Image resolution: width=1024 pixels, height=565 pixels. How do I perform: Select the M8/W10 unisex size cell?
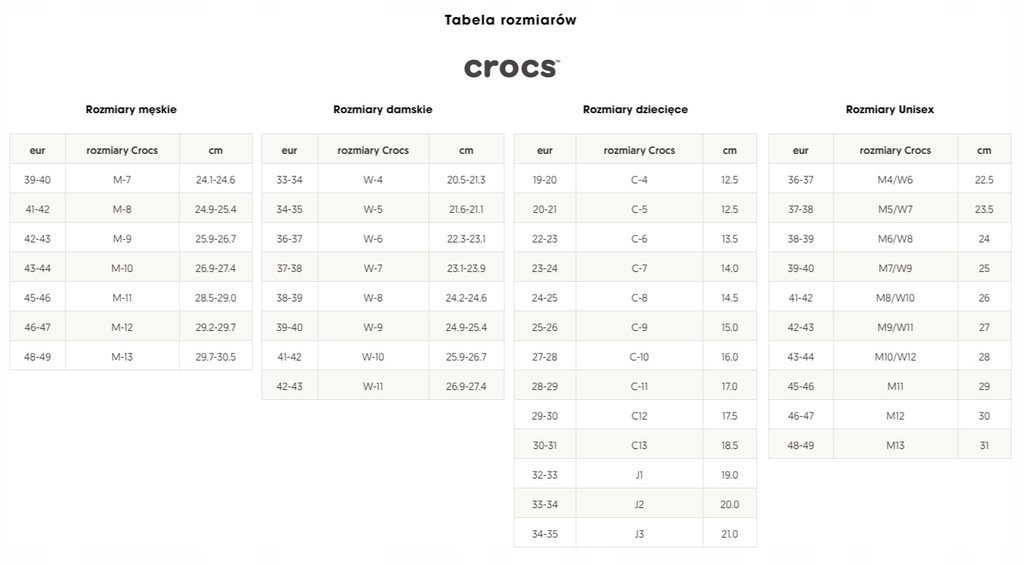[x=895, y=298]
